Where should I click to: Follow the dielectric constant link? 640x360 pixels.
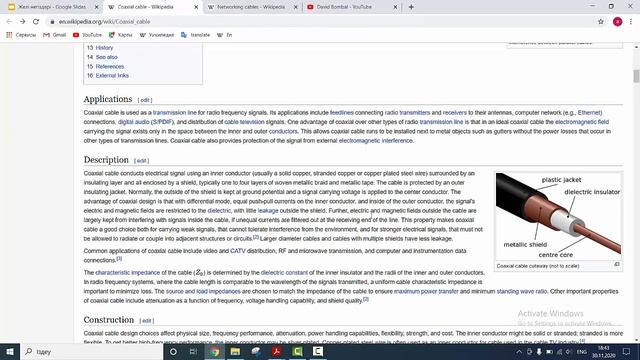[284, 273]
